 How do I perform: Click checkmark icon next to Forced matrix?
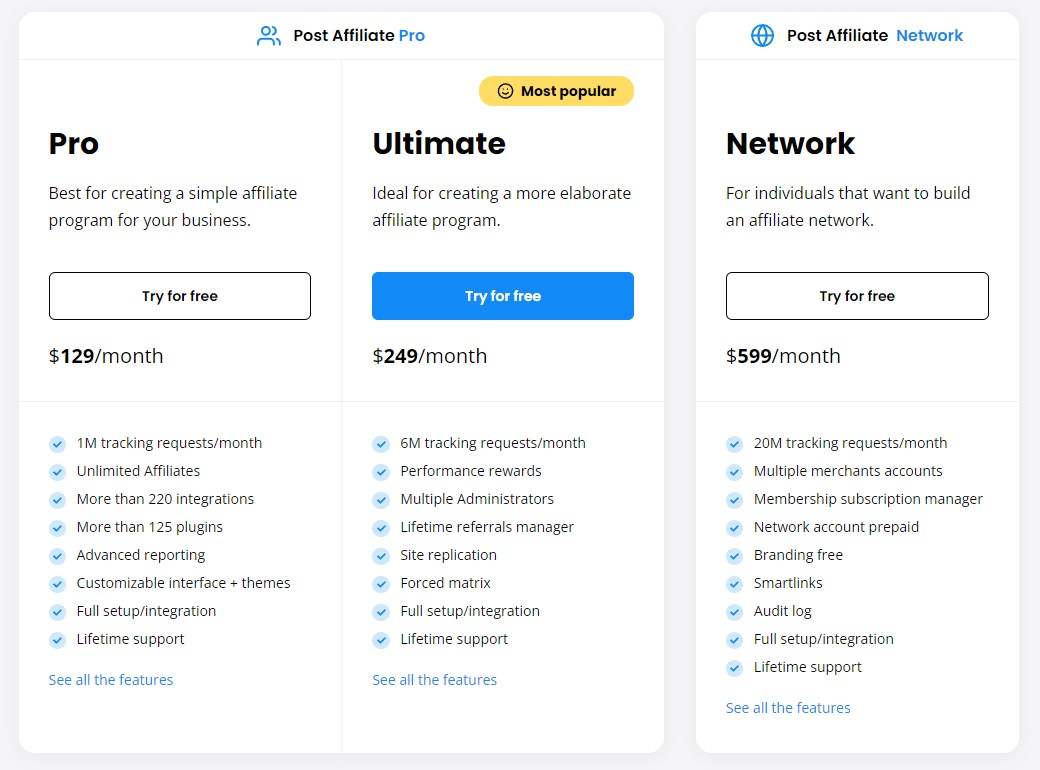(381, 584)
